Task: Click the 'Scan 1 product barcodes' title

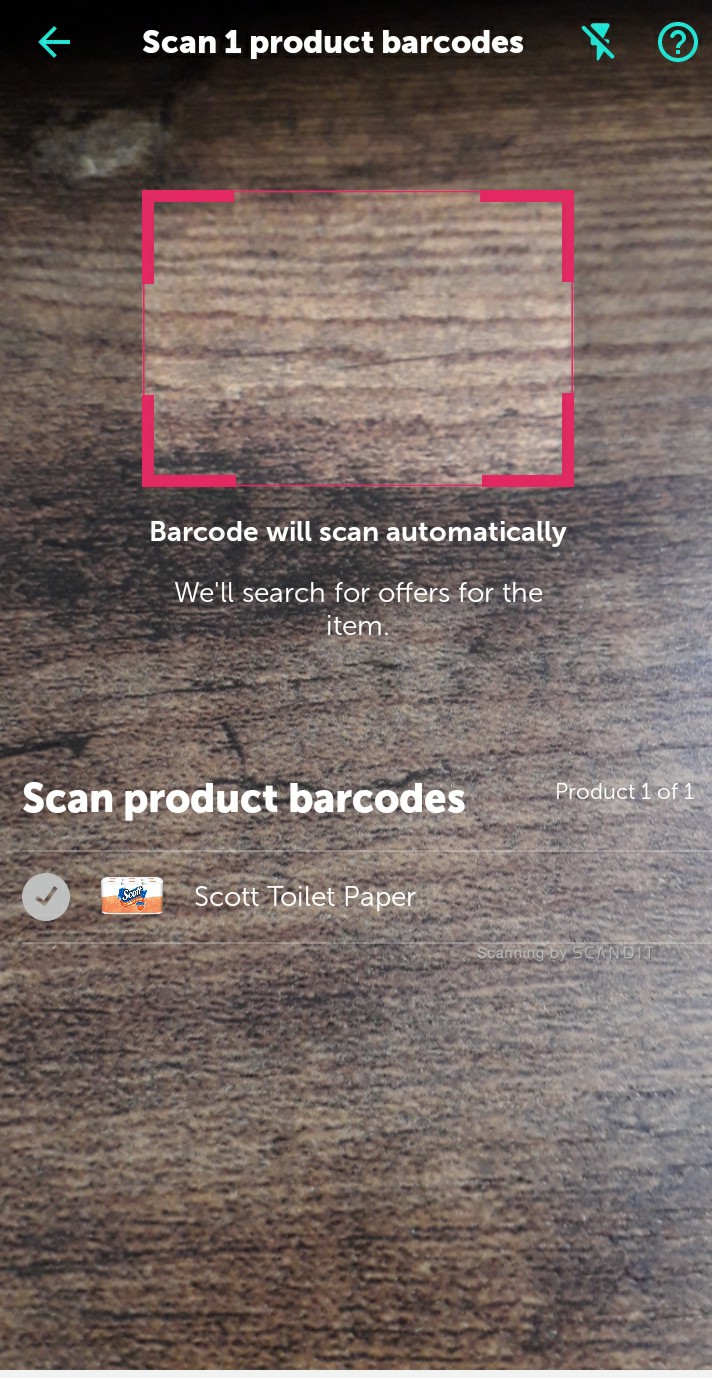Action: coord(333,43)
